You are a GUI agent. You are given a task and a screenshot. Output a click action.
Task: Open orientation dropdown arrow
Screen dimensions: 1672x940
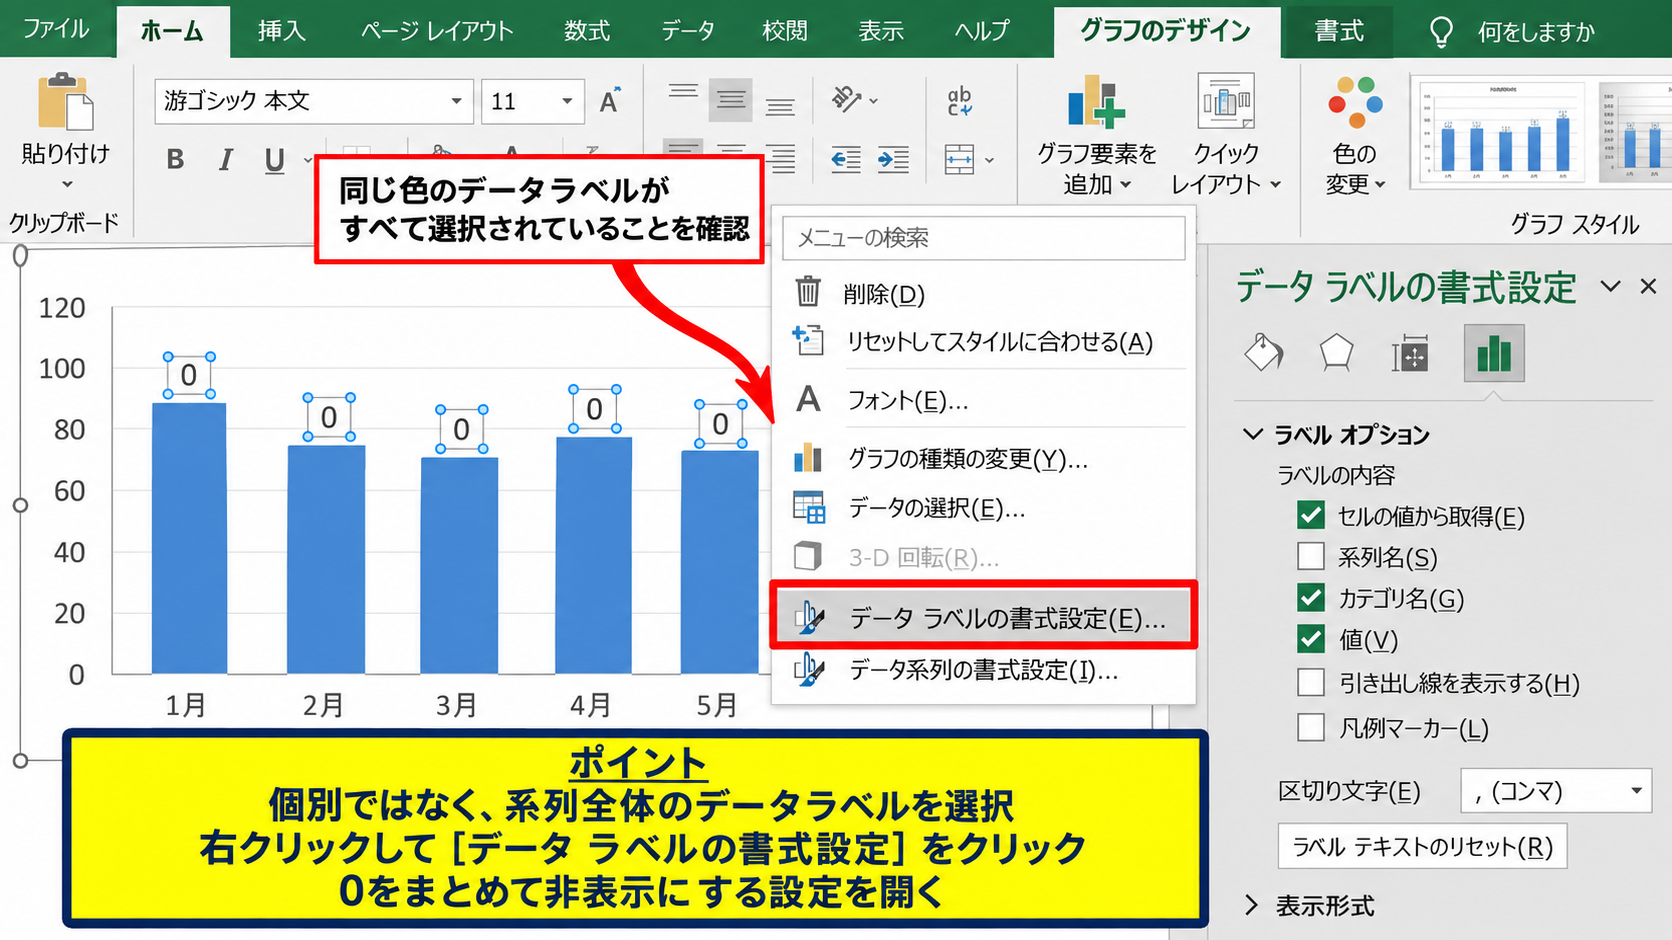coord(874,100)
